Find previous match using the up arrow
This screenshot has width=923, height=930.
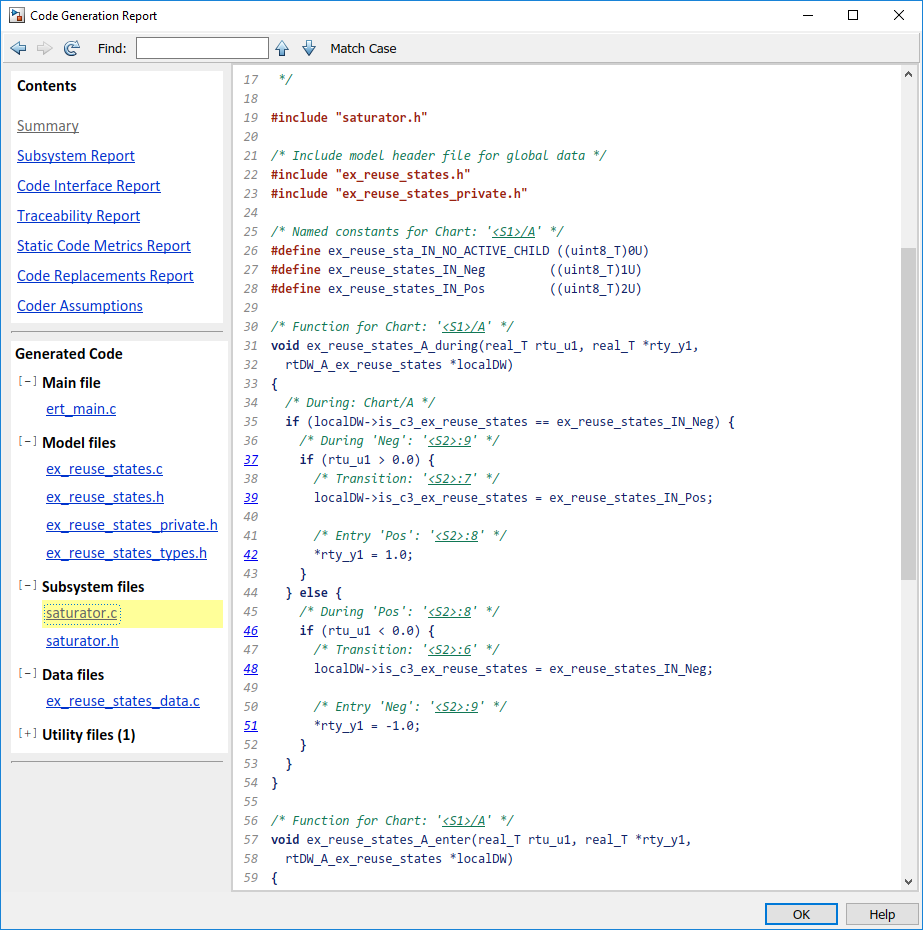tap(281, 48)
